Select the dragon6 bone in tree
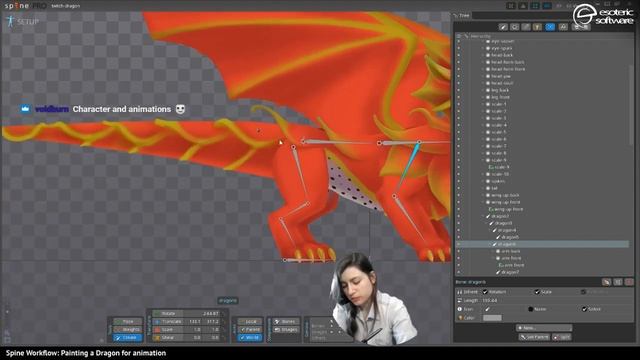The height and width of the screenshot is (360, 640). coord(507,244)
